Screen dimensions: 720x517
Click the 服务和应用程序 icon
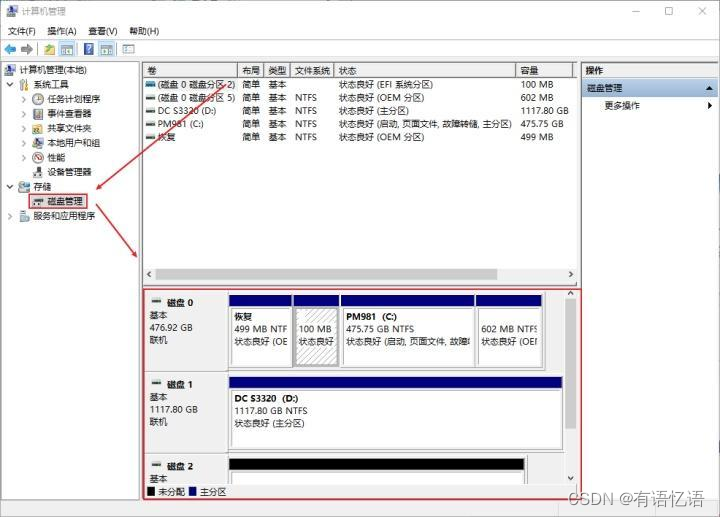tap(24, 216)
